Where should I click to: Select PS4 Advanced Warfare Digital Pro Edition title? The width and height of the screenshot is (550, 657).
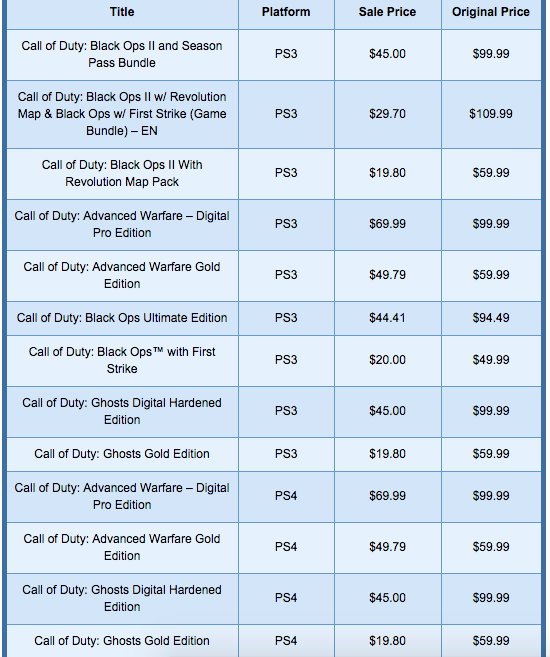[122, 496]
